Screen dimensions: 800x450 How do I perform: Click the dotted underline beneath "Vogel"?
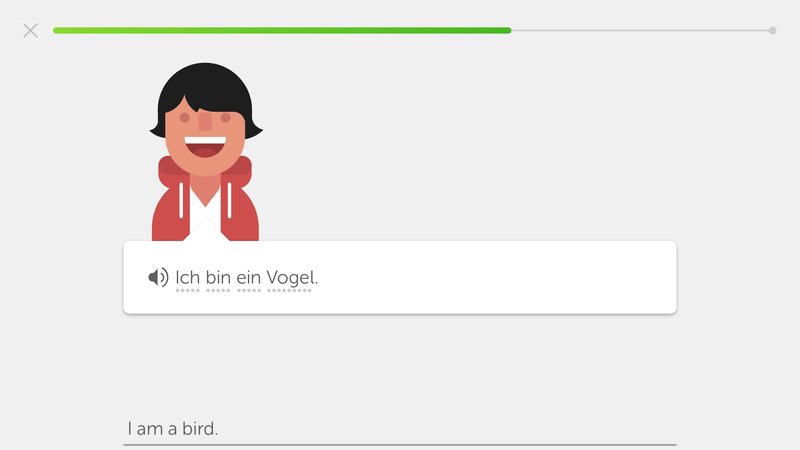point(289,290)
